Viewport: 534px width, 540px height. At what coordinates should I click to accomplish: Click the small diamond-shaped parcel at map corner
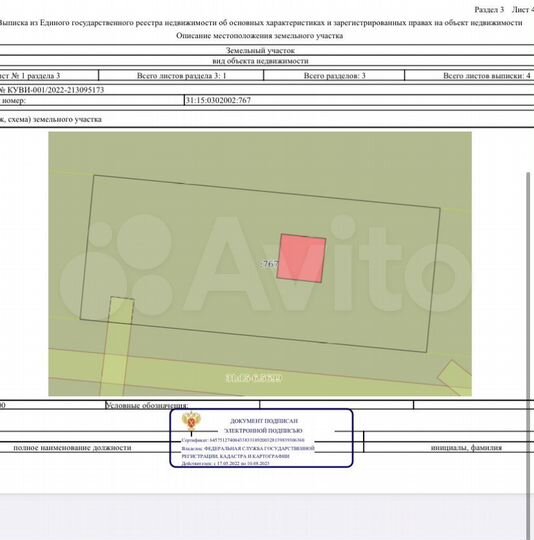455,377
